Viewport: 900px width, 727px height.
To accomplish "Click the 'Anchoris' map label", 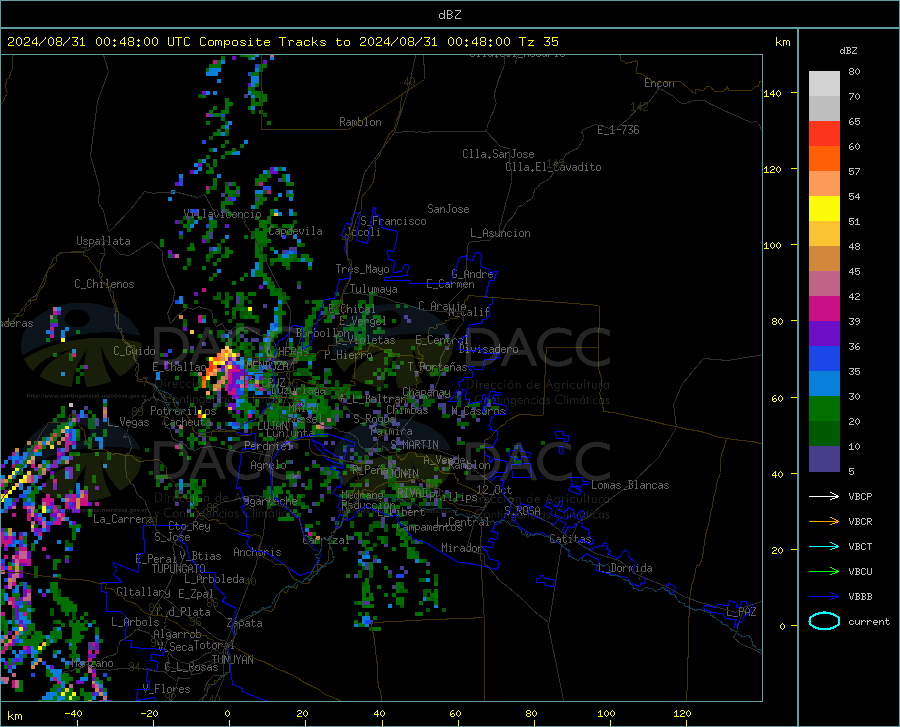I will click(257, 552).
